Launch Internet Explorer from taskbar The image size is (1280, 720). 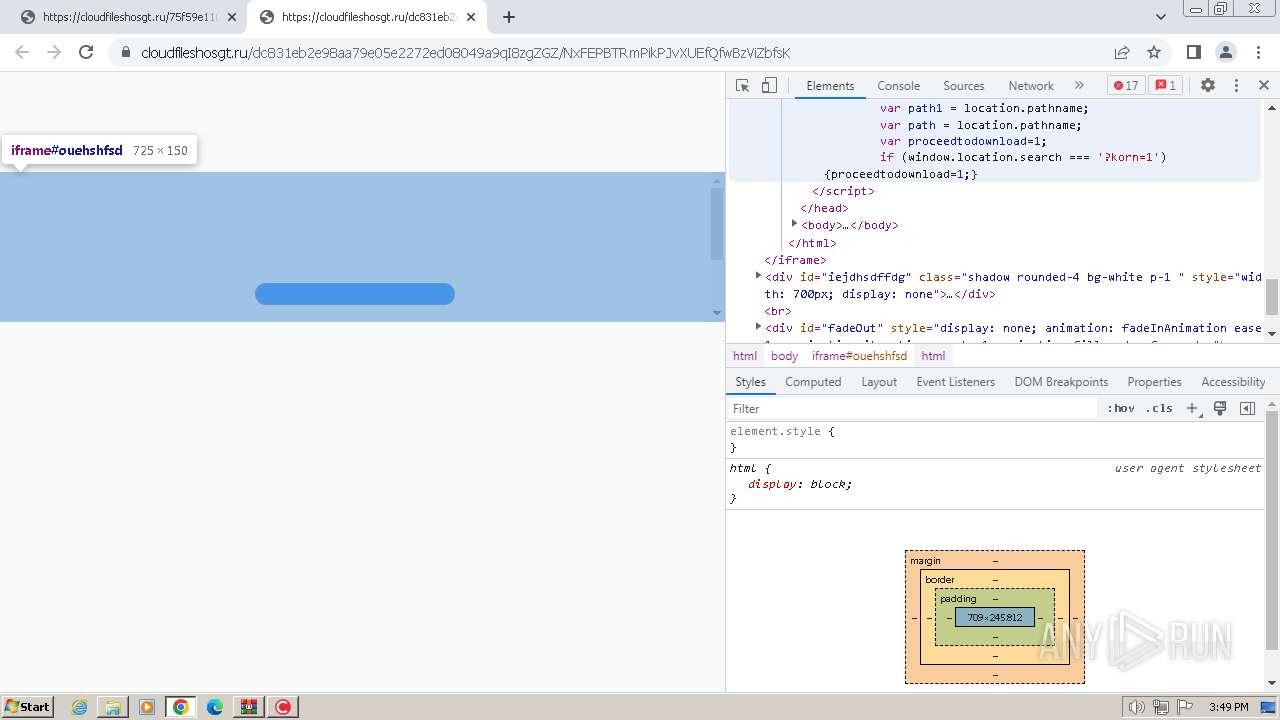tap(80, 707)
